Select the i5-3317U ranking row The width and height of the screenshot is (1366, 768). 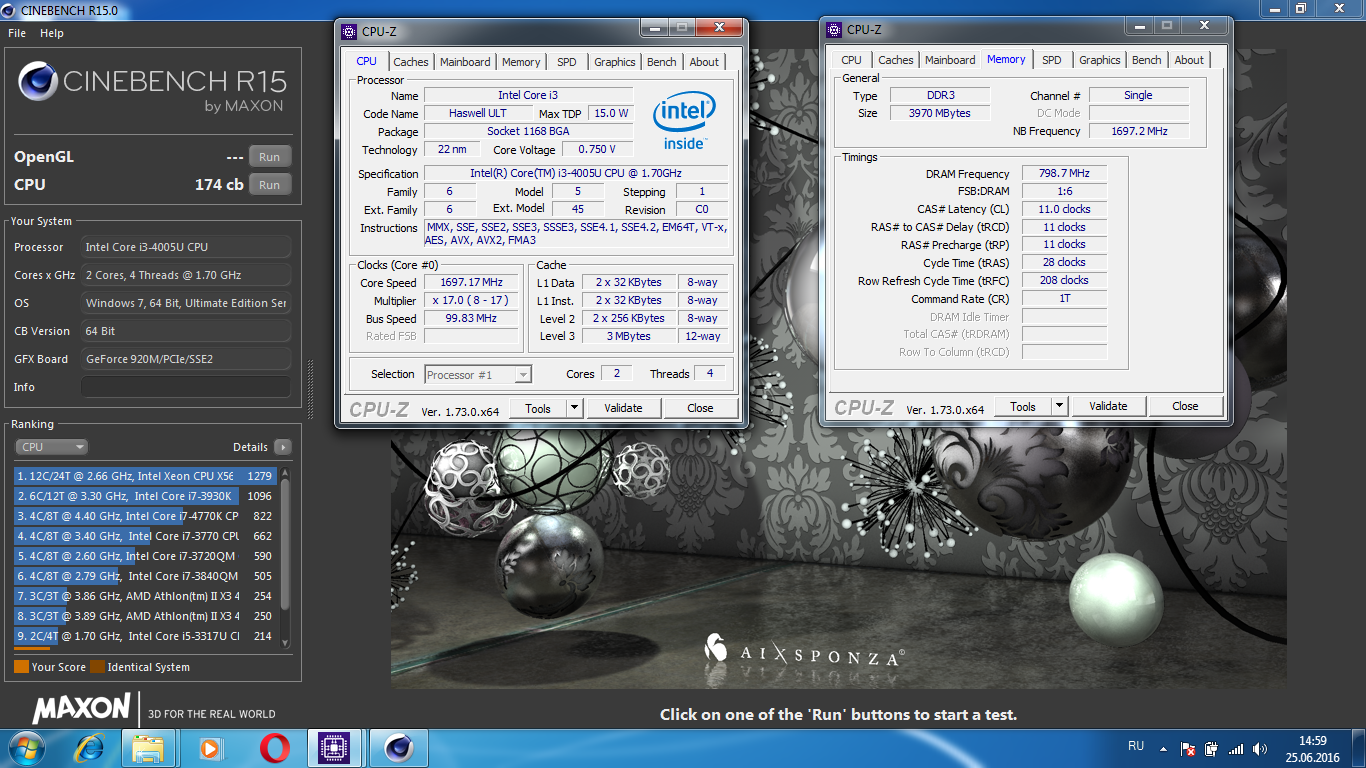[x=145, y=636]
